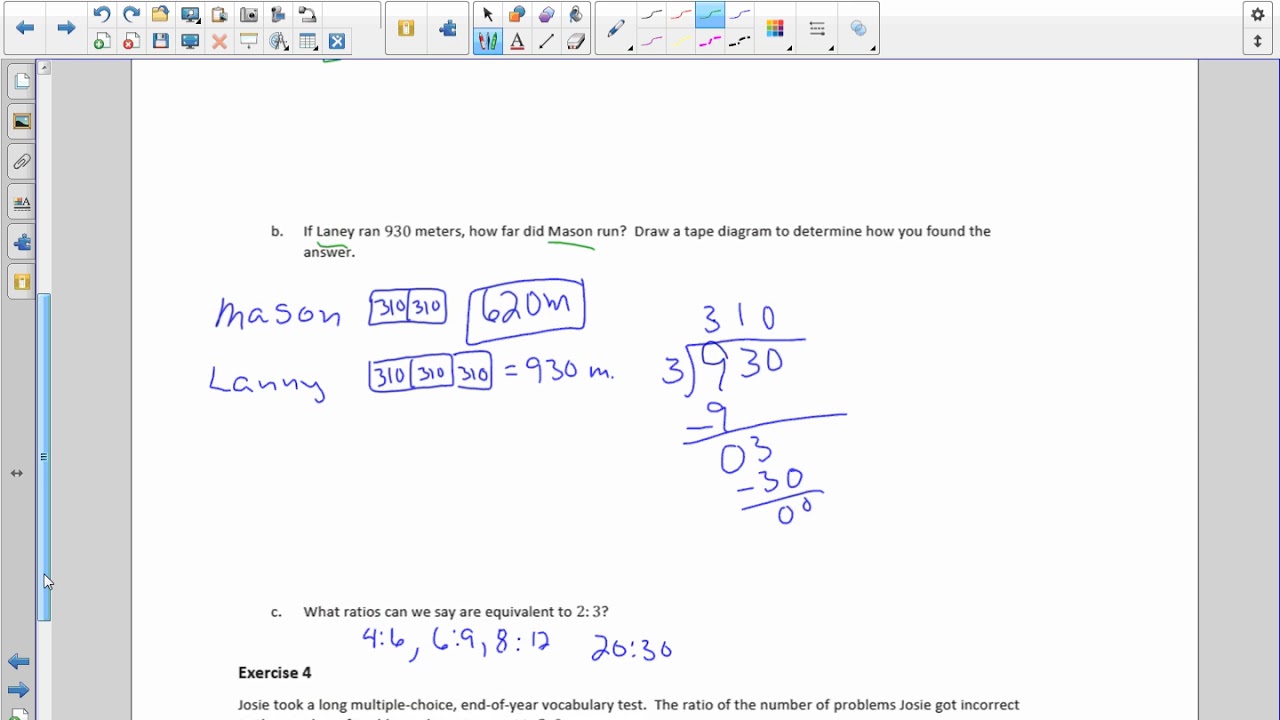Move toolbar with up-down arrow button
Screen dimensions: 1280x720
[1258, 41]
